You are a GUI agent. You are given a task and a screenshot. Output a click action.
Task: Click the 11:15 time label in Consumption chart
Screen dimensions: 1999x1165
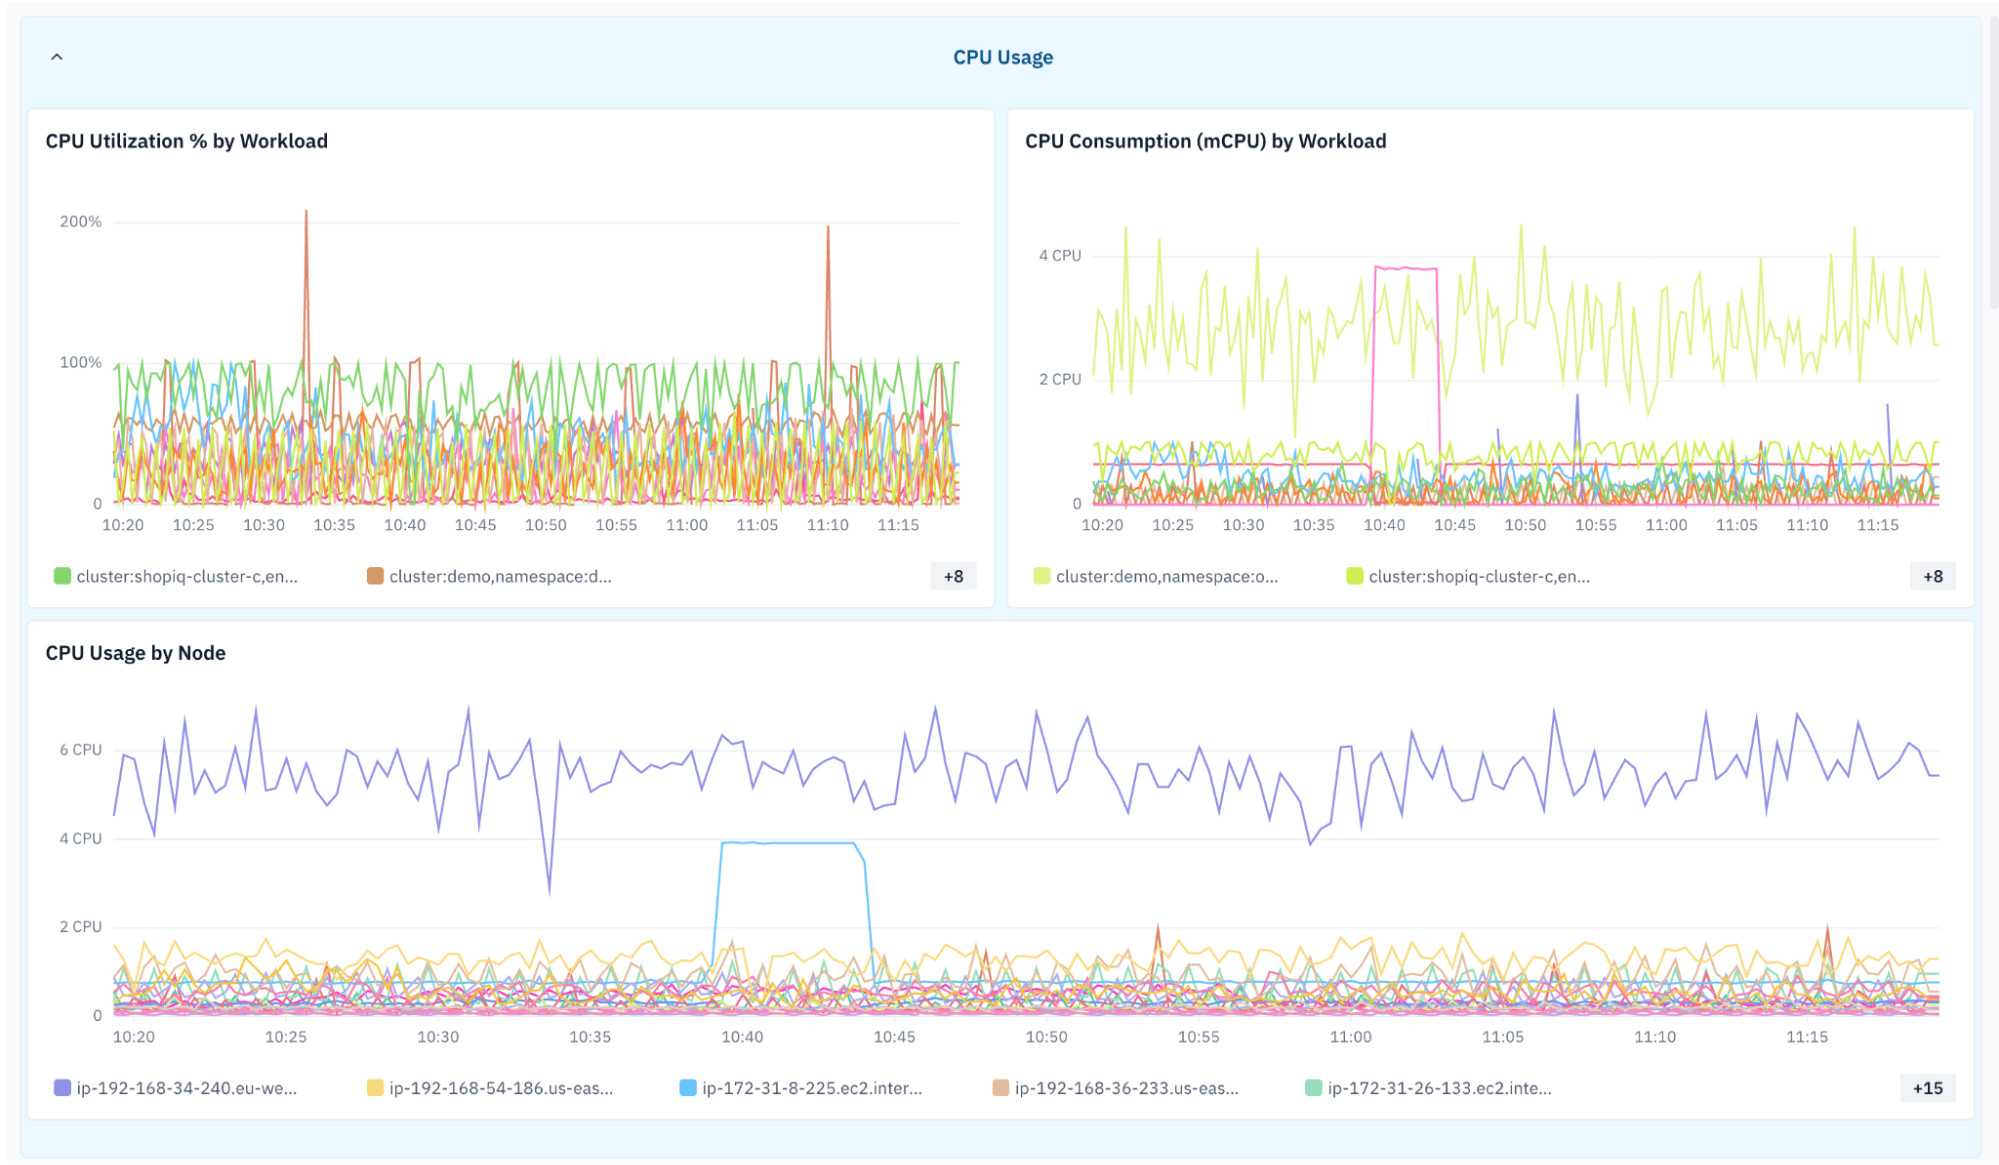(1878, 525)
